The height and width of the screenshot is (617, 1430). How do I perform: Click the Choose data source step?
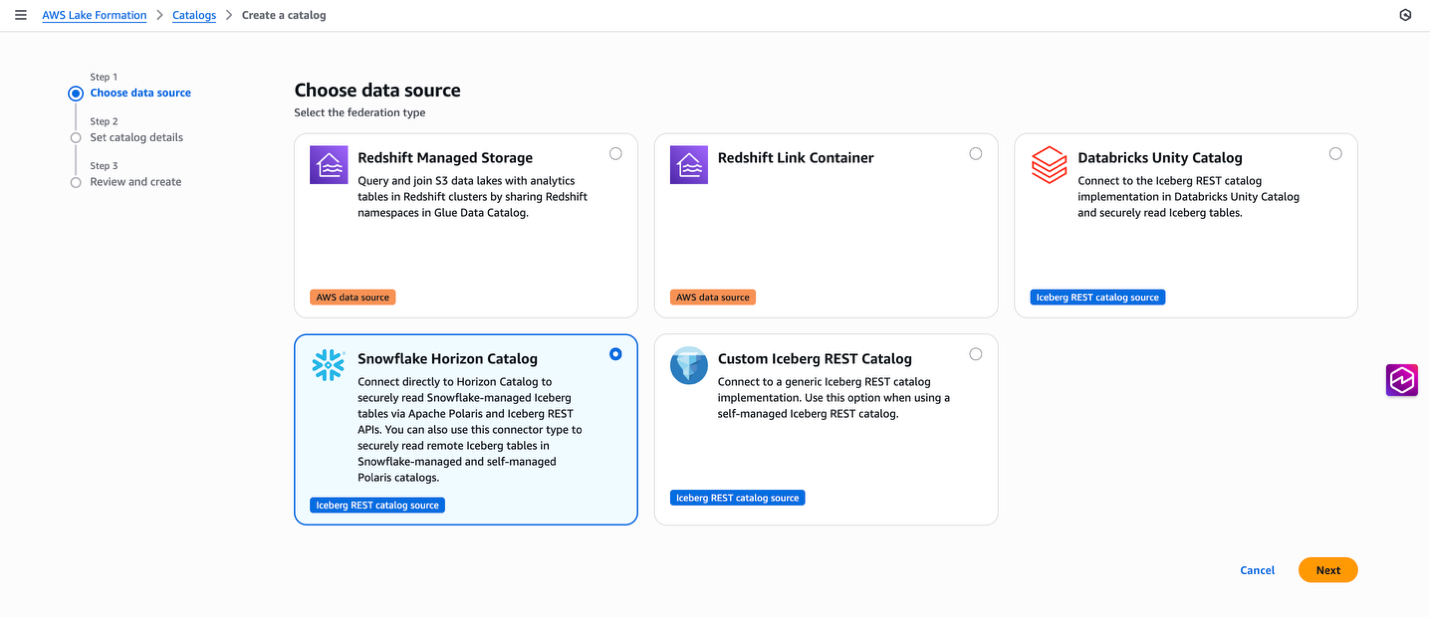tap(140, 93)
